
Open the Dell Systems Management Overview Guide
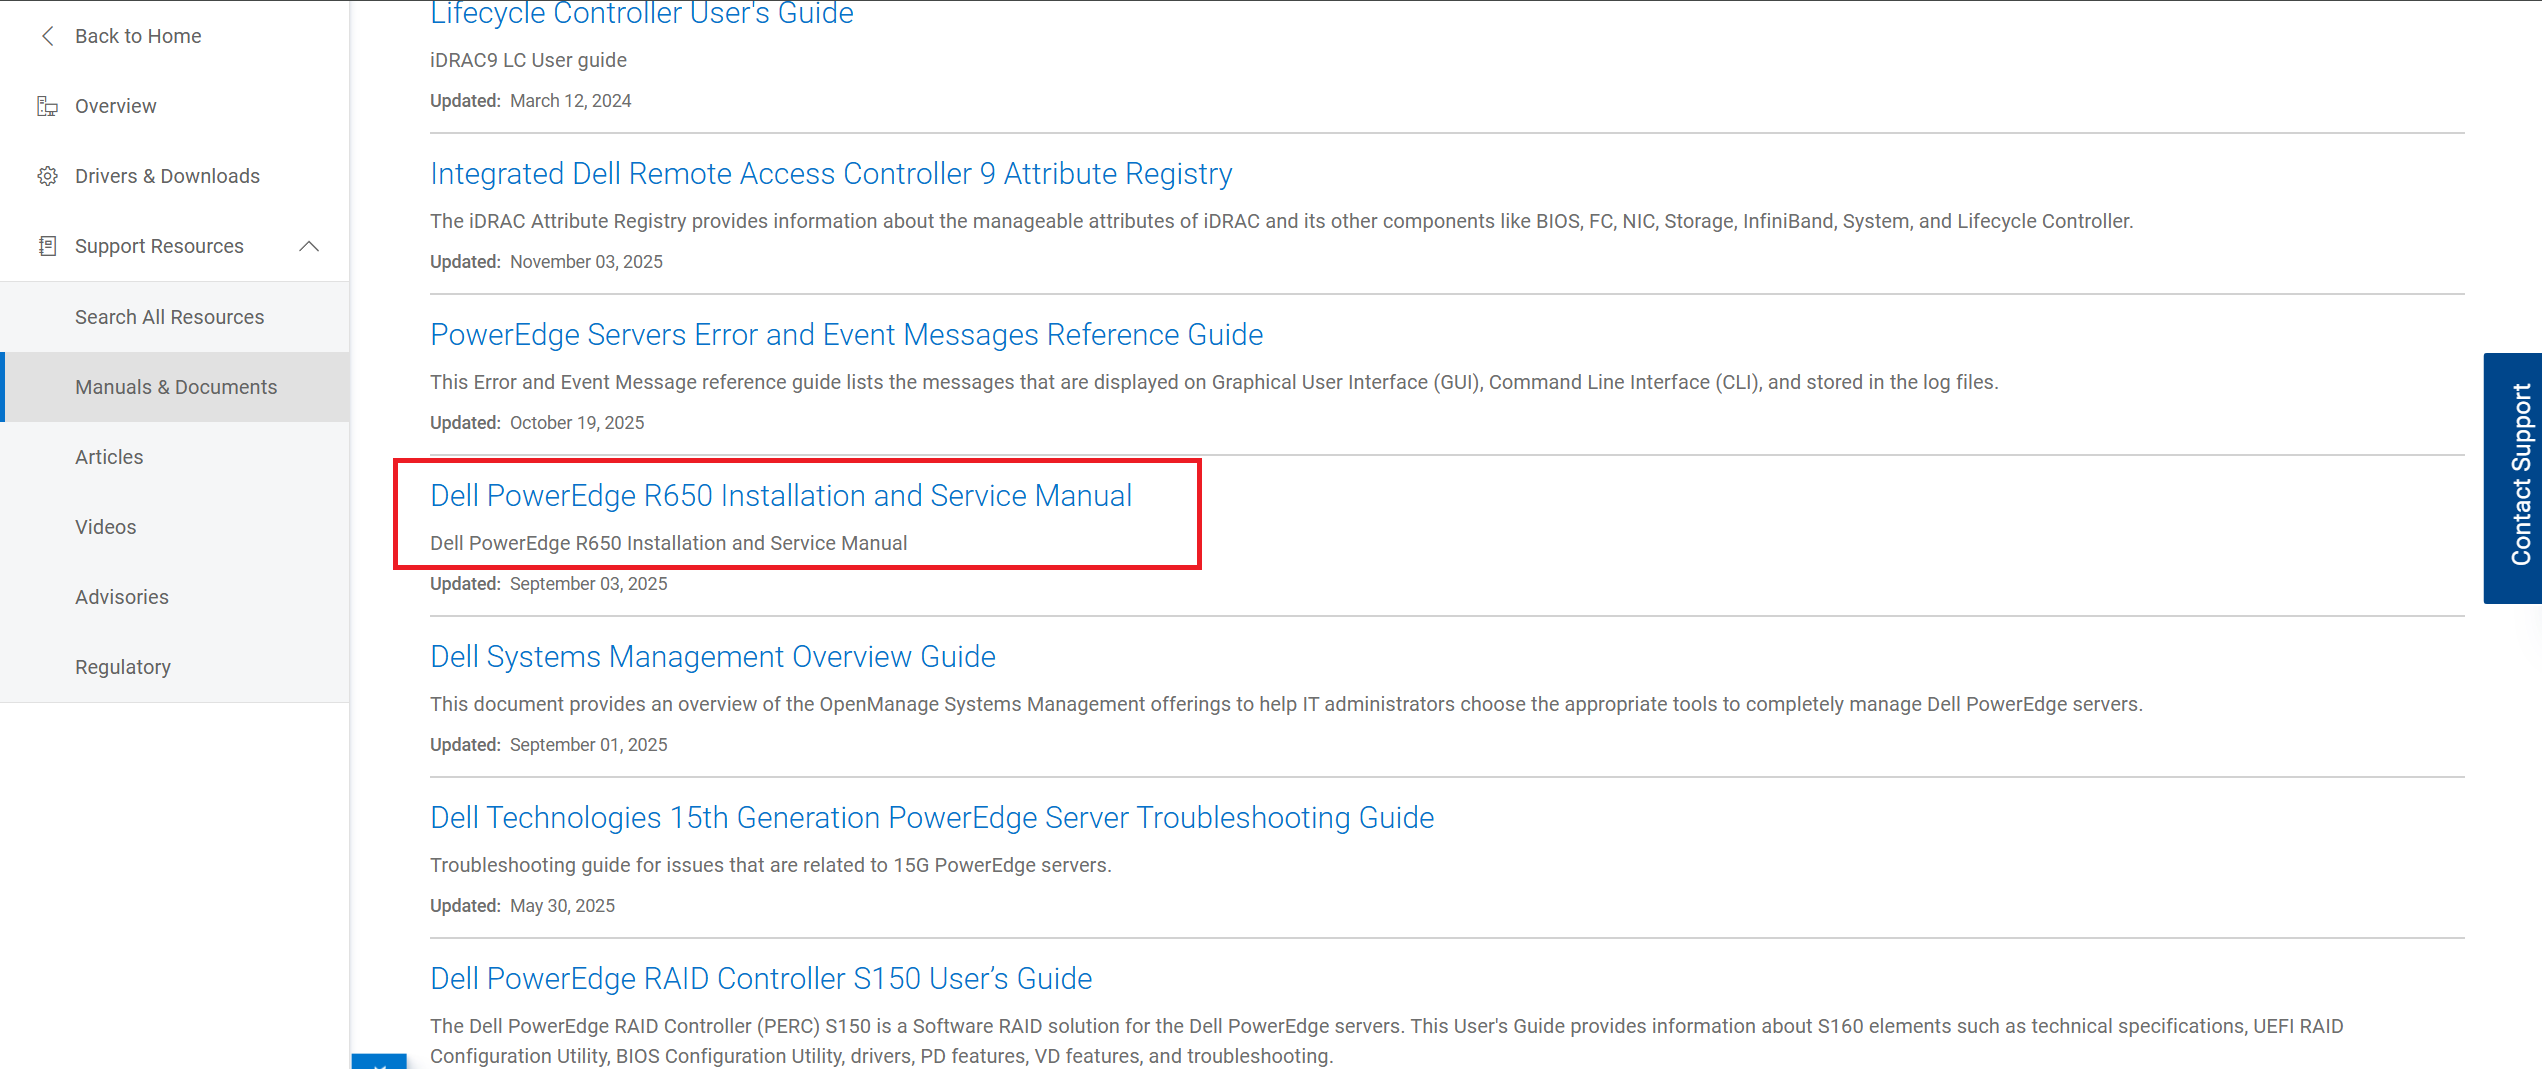point(712,657)
